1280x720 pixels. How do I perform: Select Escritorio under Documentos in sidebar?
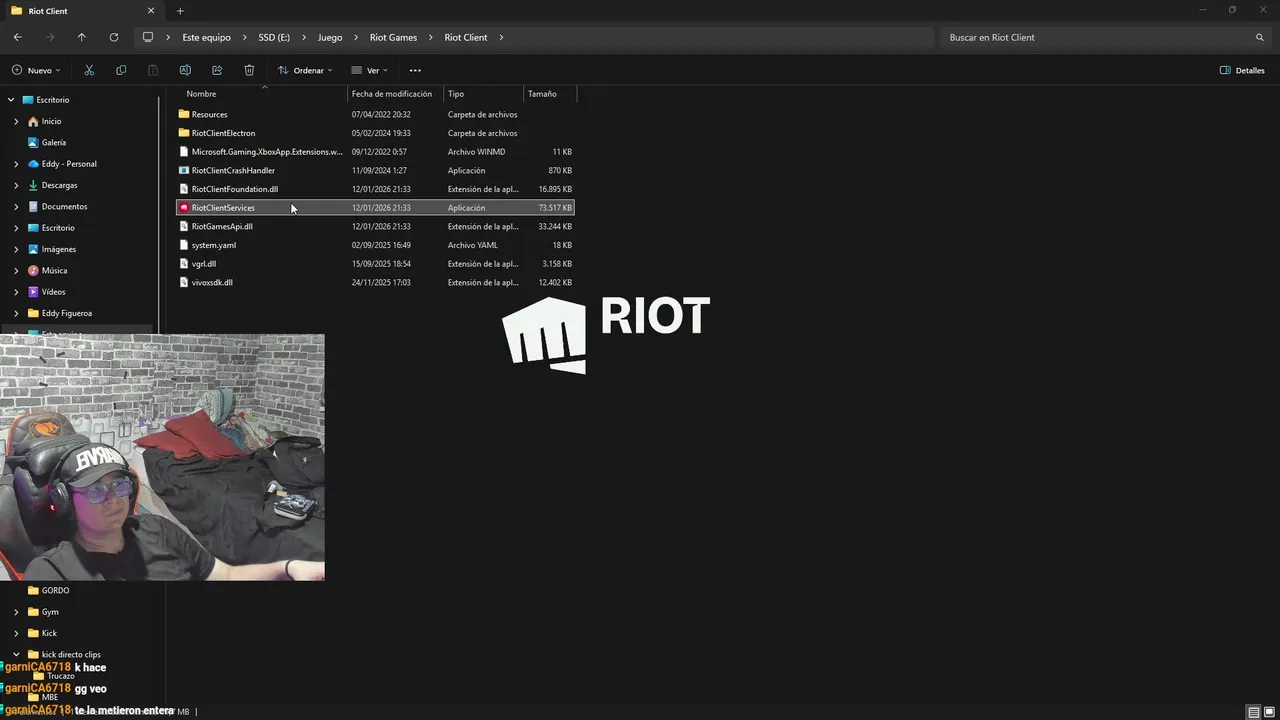(58, 228)
